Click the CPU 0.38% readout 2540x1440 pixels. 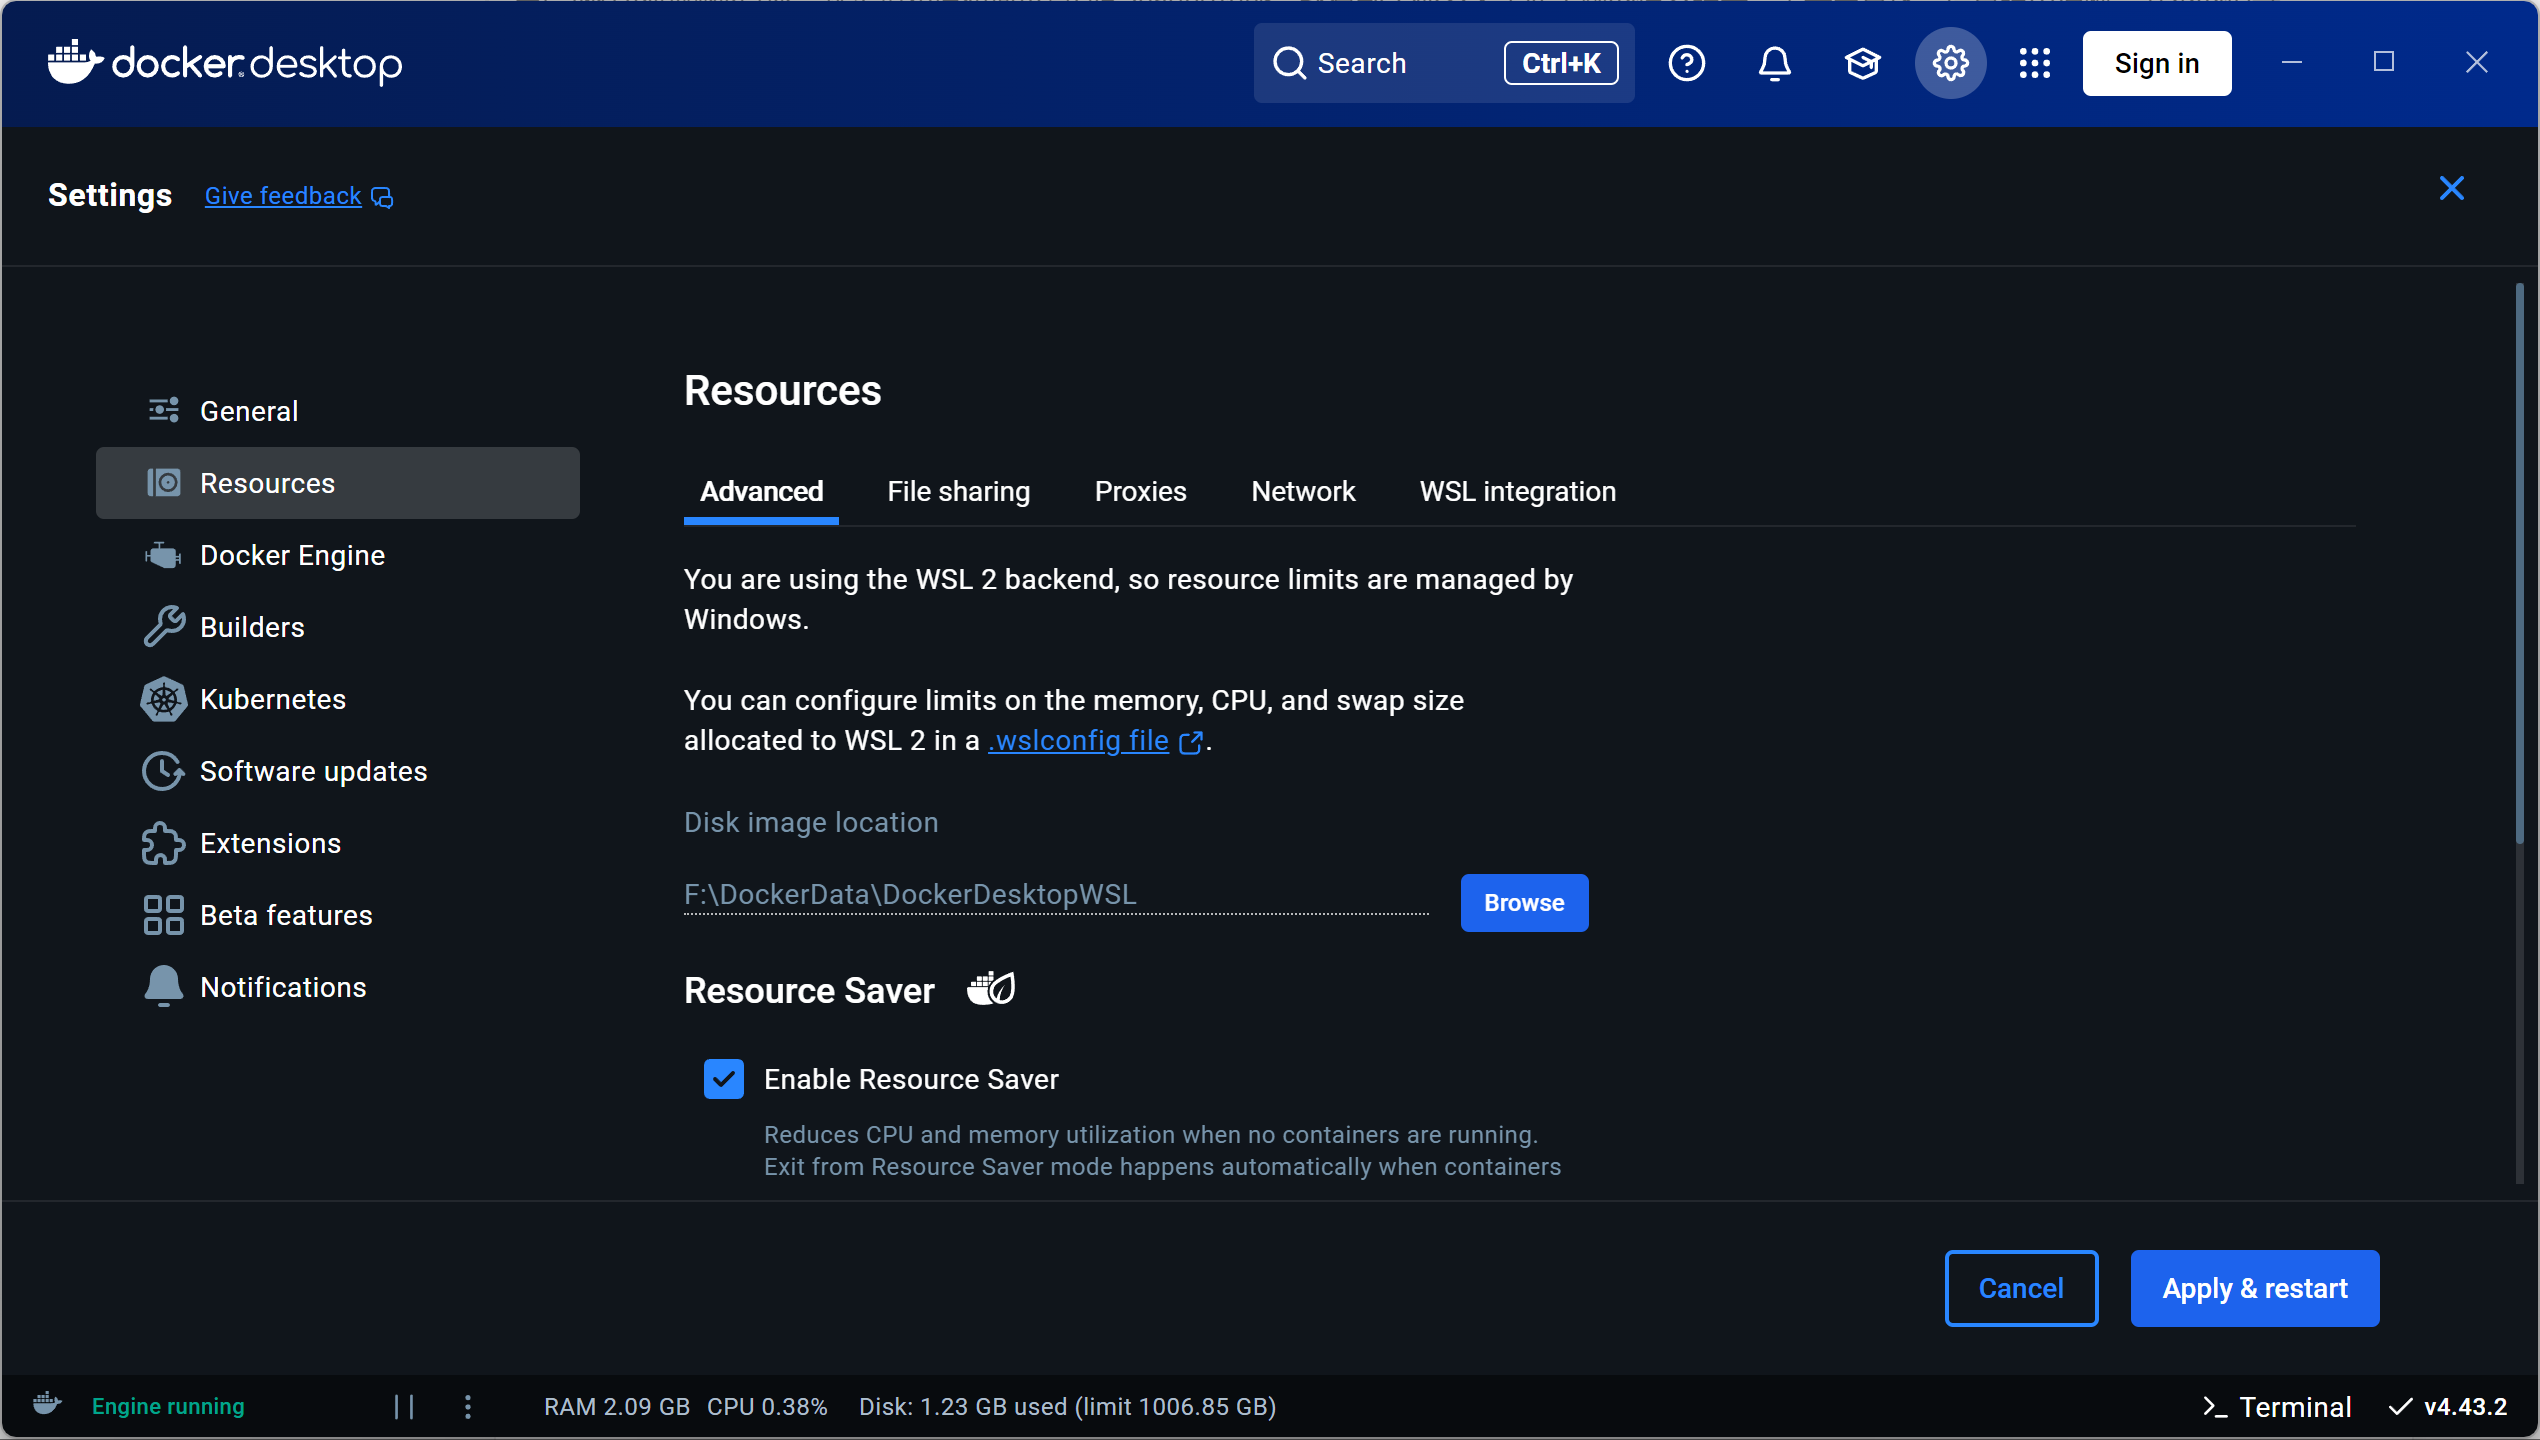pos(767,1406)
